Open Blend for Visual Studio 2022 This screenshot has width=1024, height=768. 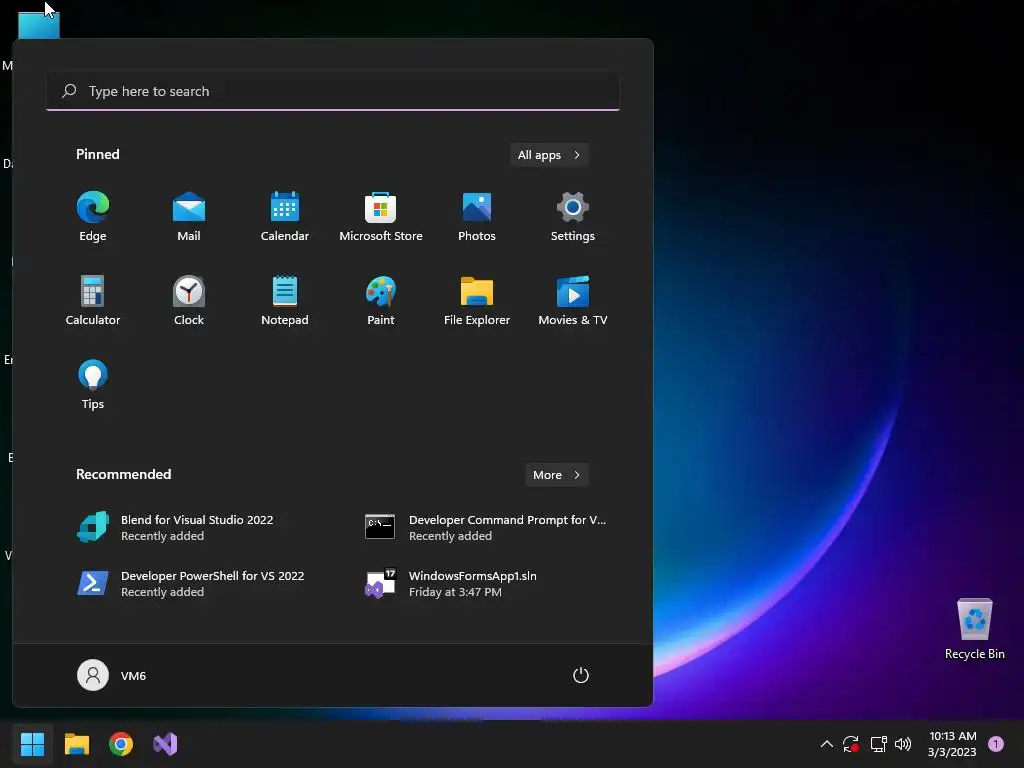tap(189, 528)
